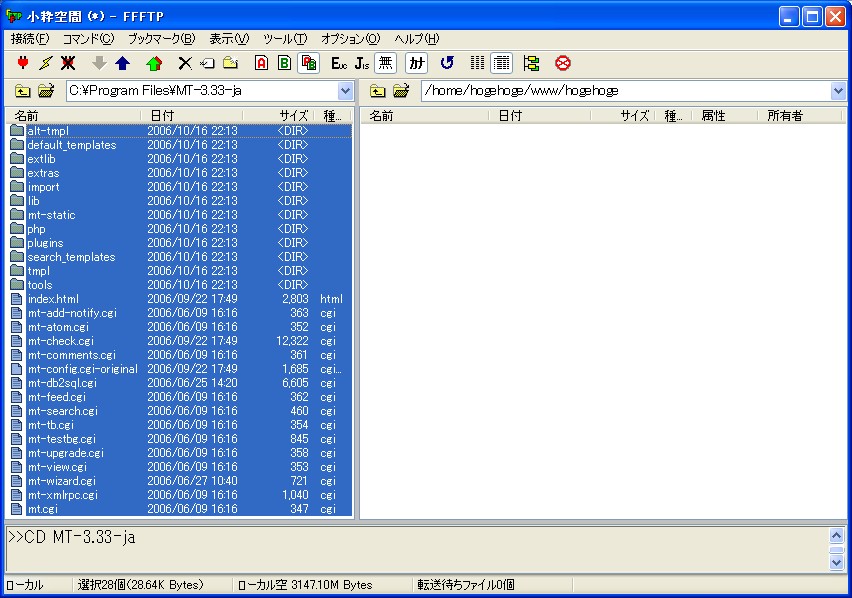Click the folder icon beside alt-tmpl
This screenshot has width=852, height=598.
pos(17,130)
